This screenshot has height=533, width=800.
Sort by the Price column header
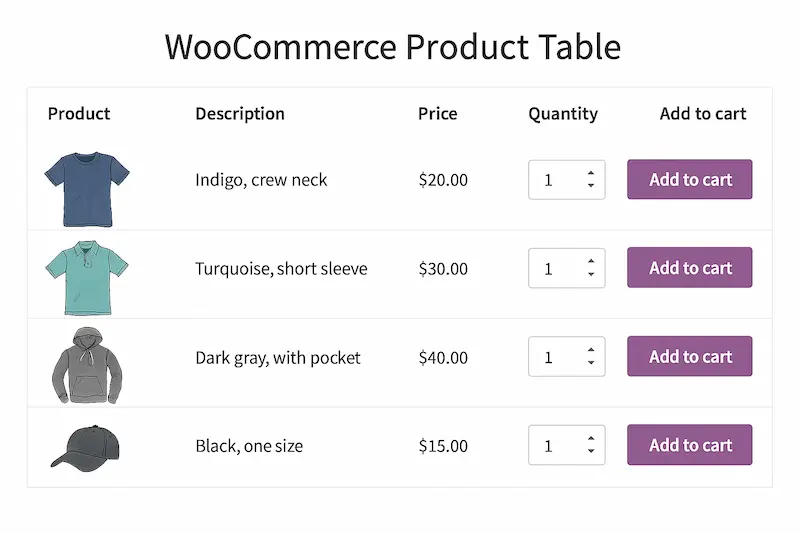tap(437, 114)
